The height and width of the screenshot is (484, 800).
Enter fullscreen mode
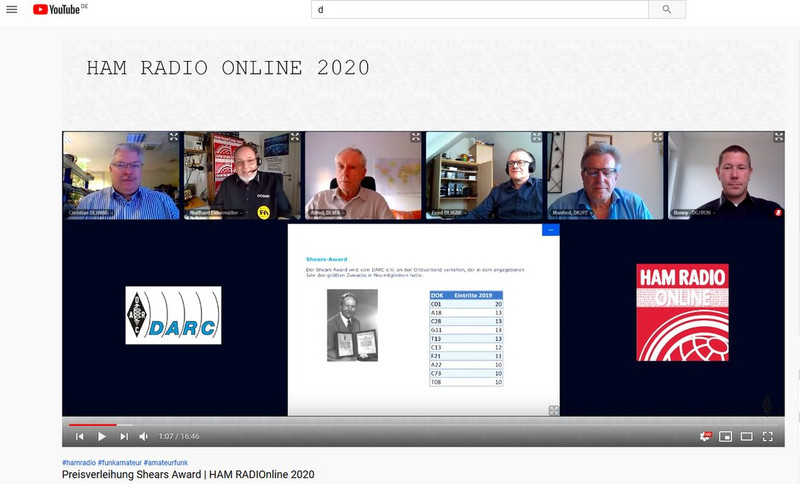pos(768,437)
